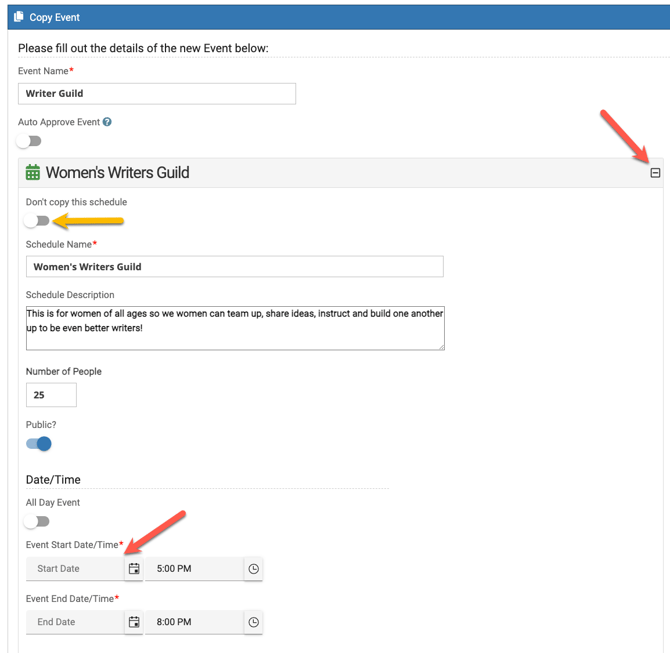
Task: Click the 8:00 PM end time field
Action: coord(194,622)
